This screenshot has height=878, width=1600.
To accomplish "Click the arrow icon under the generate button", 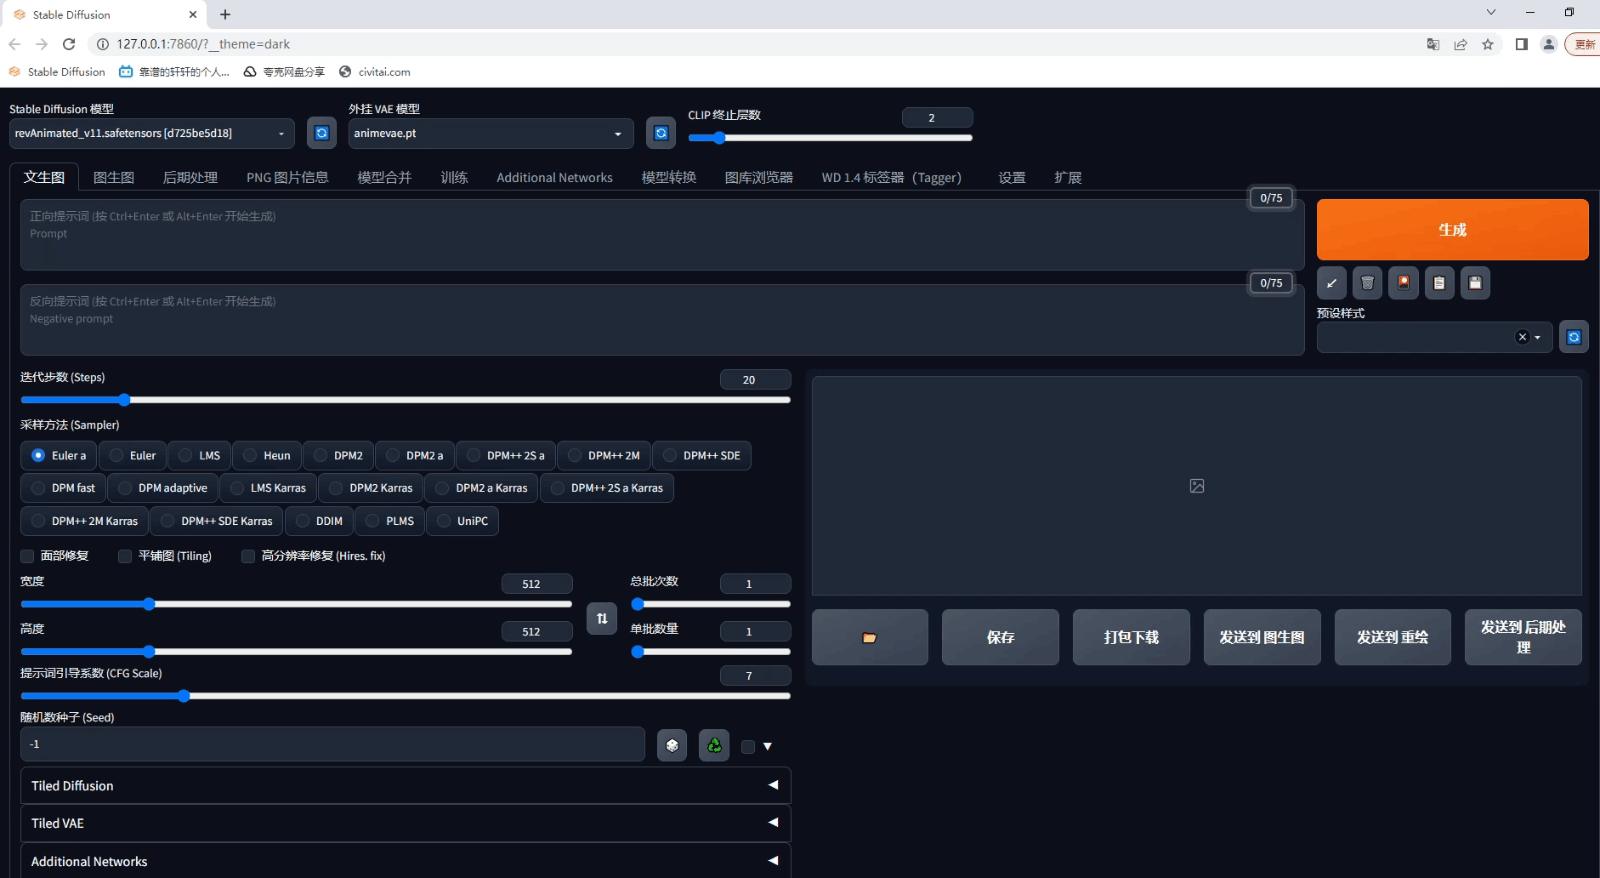I will [x=1331, y=283].
